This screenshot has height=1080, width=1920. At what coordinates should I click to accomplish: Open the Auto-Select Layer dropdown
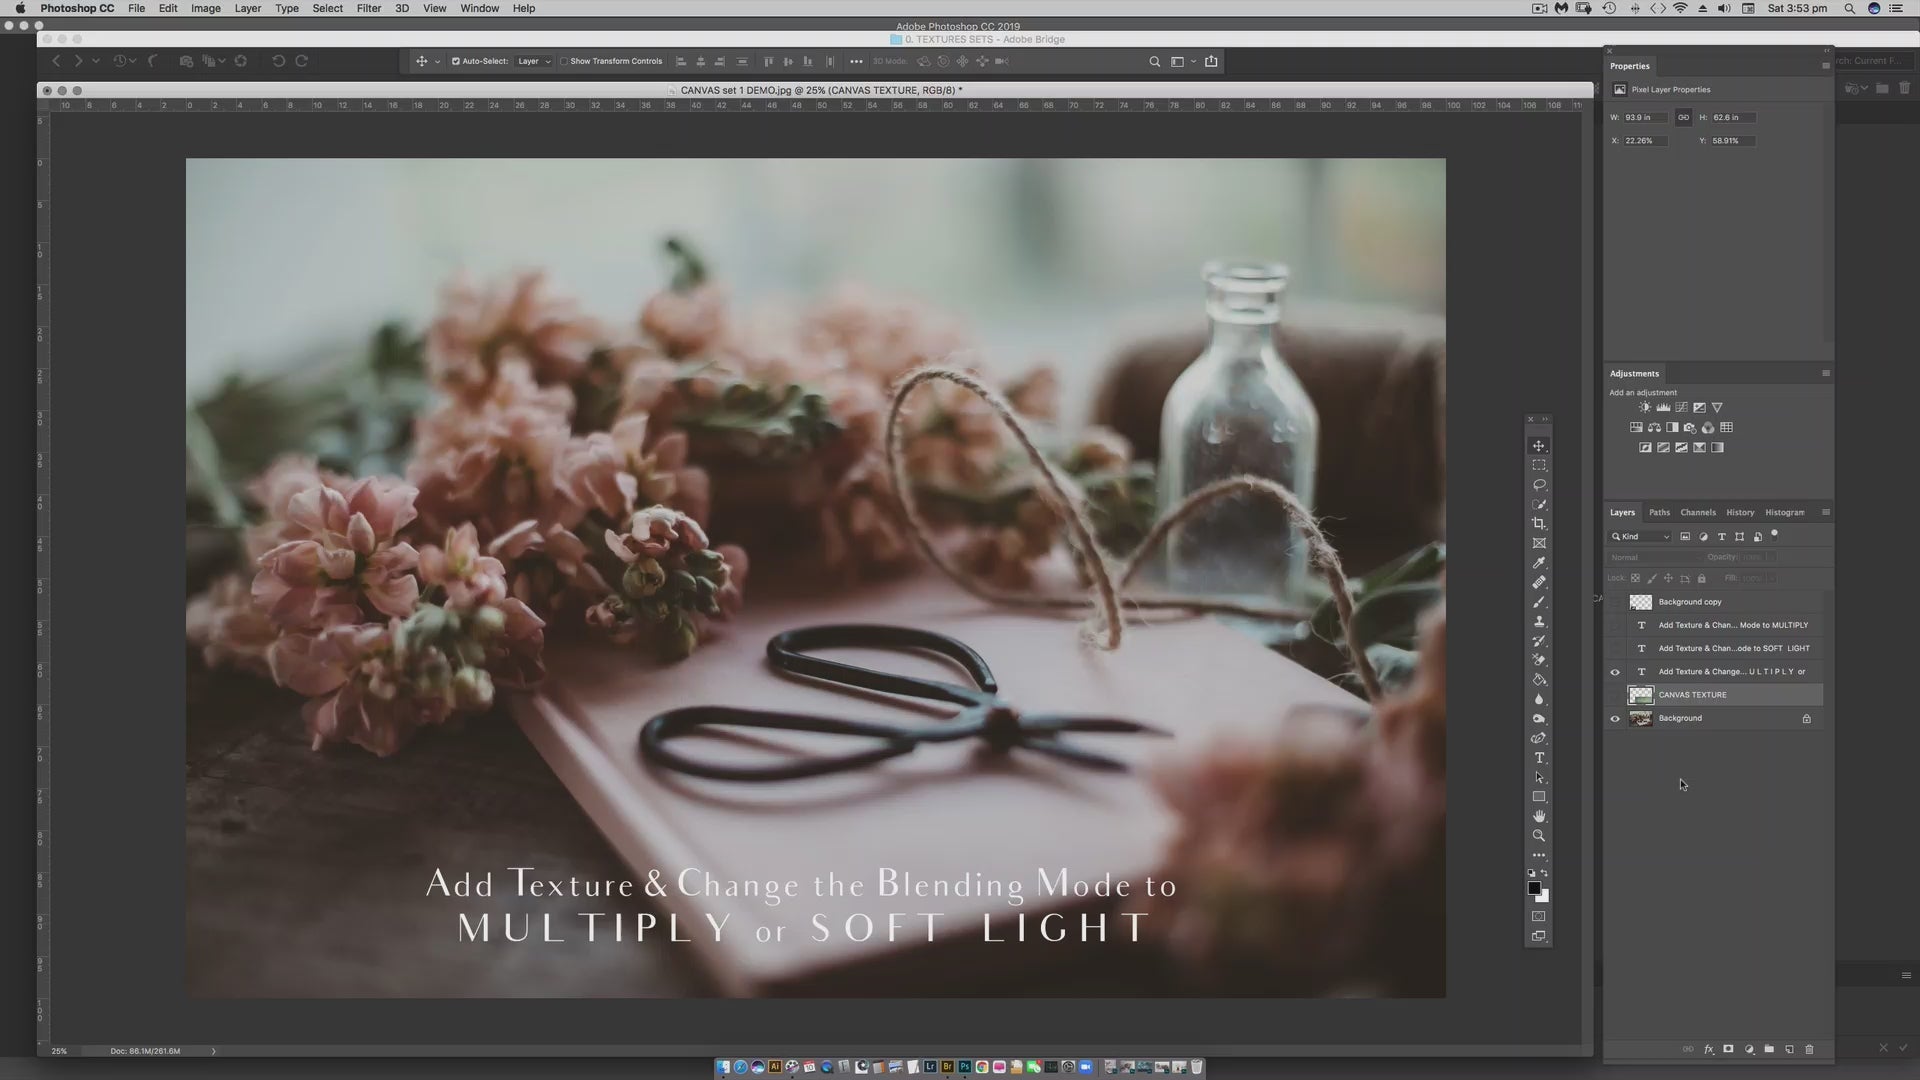pos(534,61)
